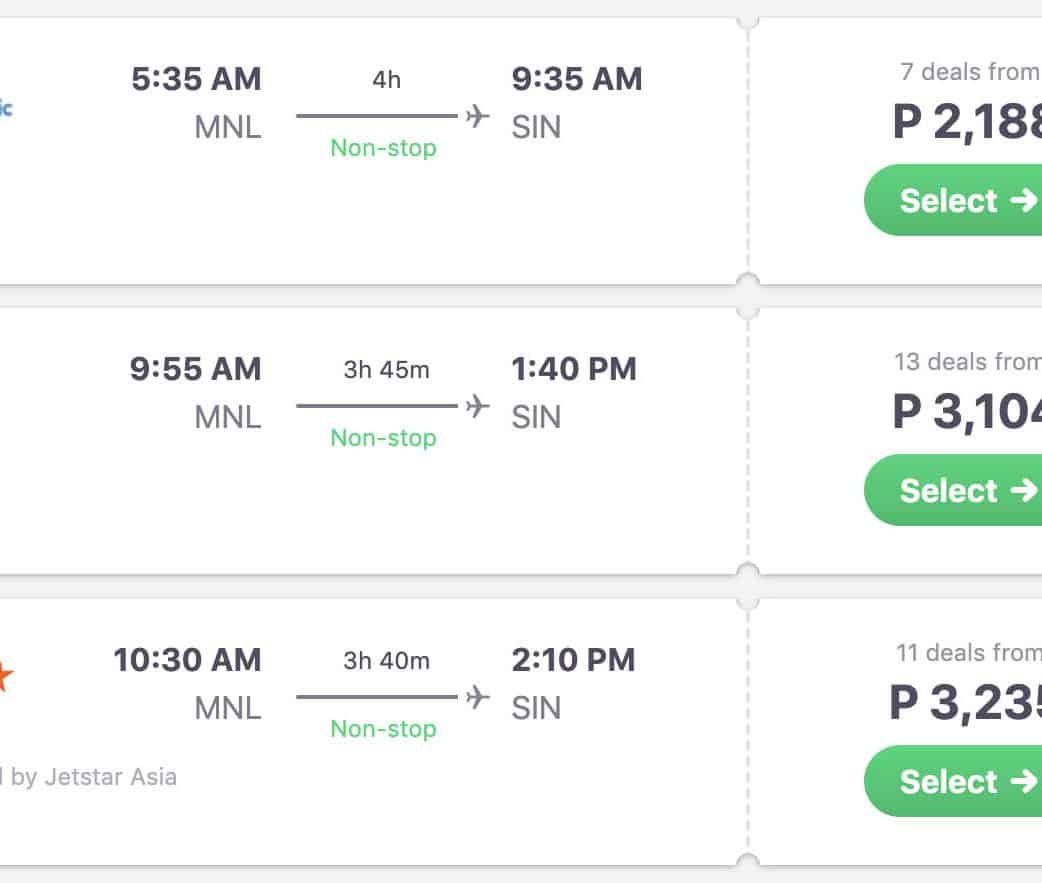
Task: Click the 3h 40m flight duration
Action: [x=386, y=660]
